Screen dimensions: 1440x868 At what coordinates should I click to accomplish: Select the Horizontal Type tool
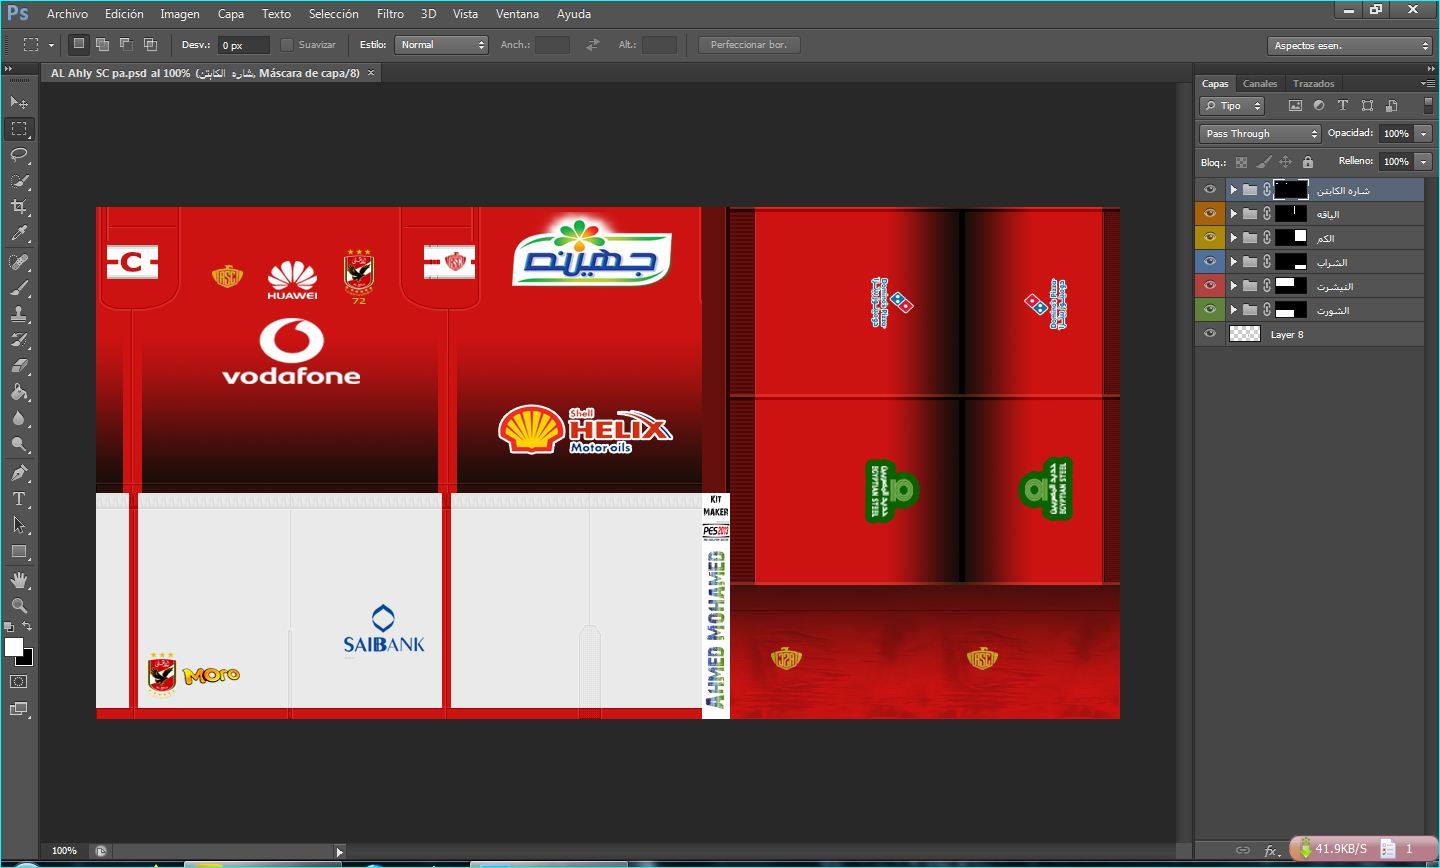coord(19,499)
